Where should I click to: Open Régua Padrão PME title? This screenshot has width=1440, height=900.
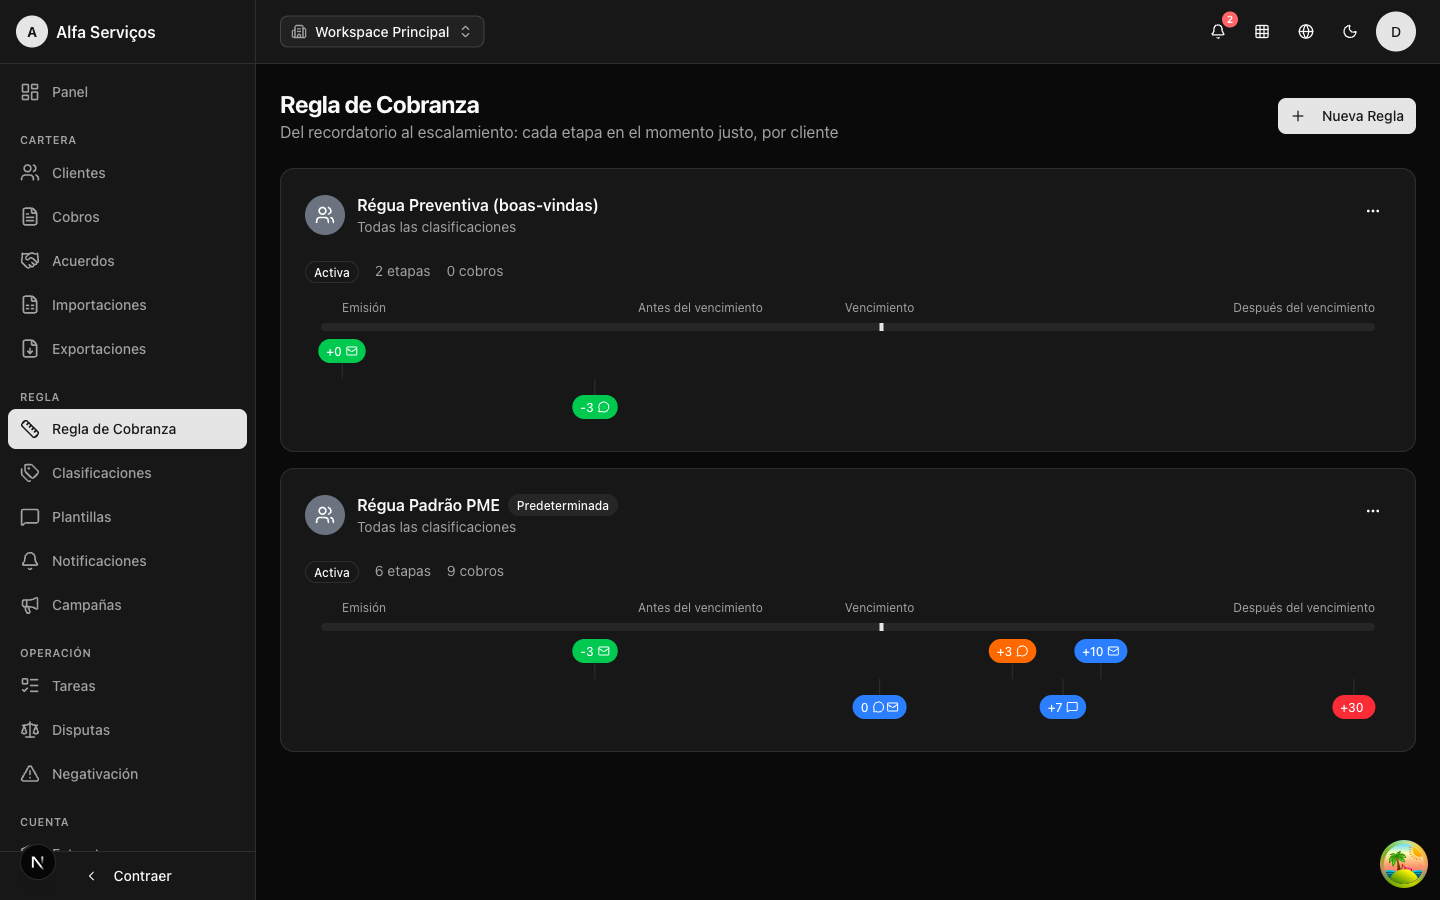(x=428, y=505)
